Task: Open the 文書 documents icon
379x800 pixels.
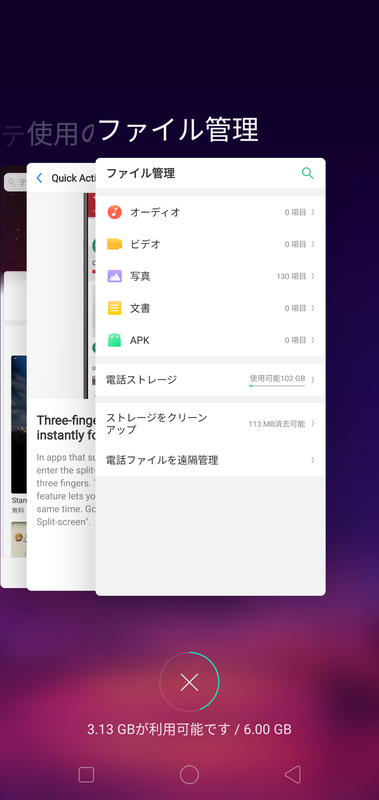Action: coord(115,308)
